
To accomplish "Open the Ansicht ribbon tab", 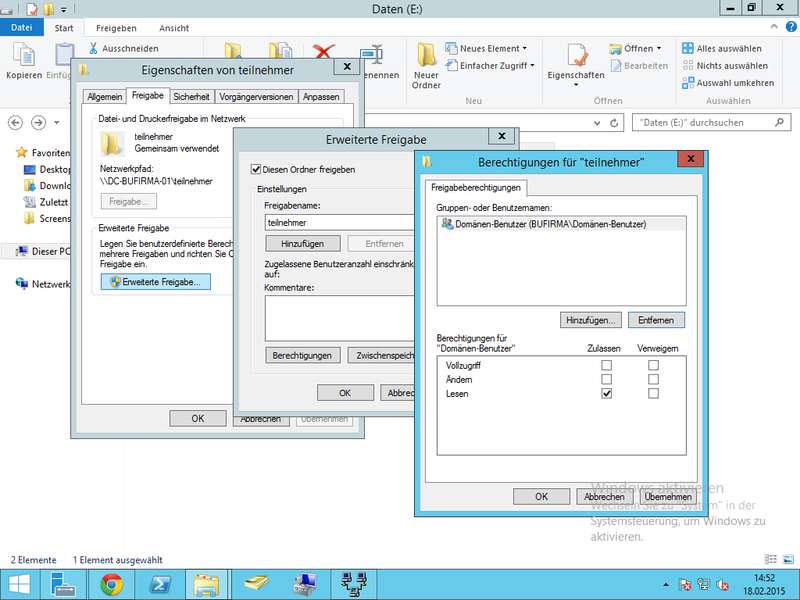I will tap(174, 28).
